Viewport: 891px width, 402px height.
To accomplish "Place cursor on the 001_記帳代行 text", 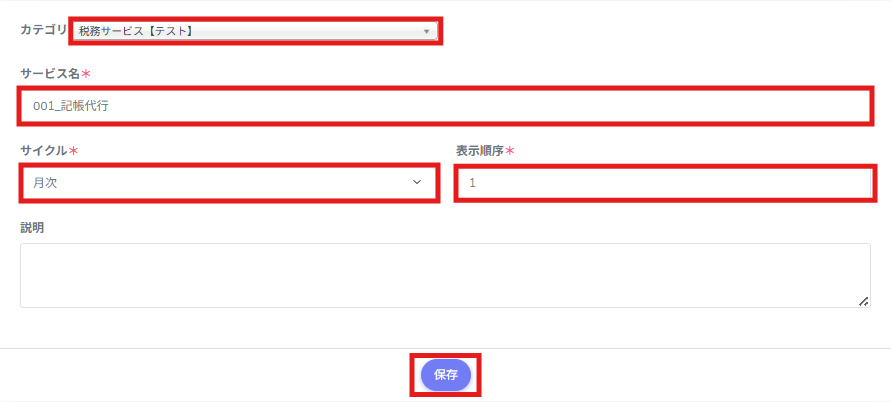I will (70, 106).
